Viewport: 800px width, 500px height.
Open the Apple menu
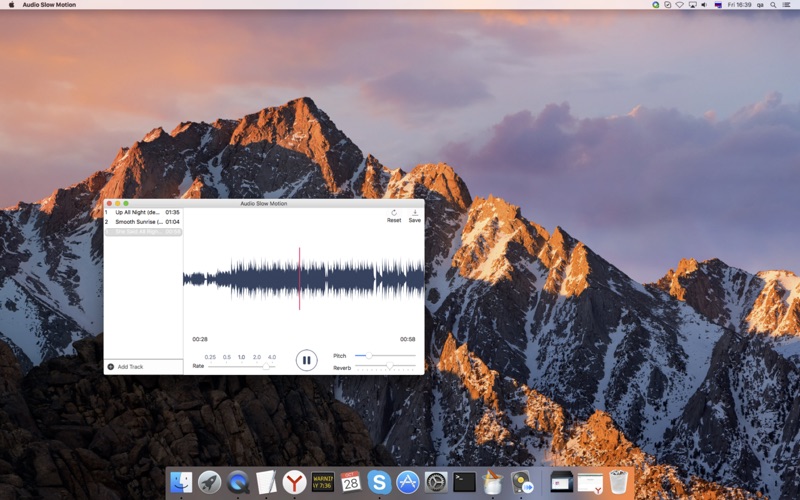[x=11, y=5]
